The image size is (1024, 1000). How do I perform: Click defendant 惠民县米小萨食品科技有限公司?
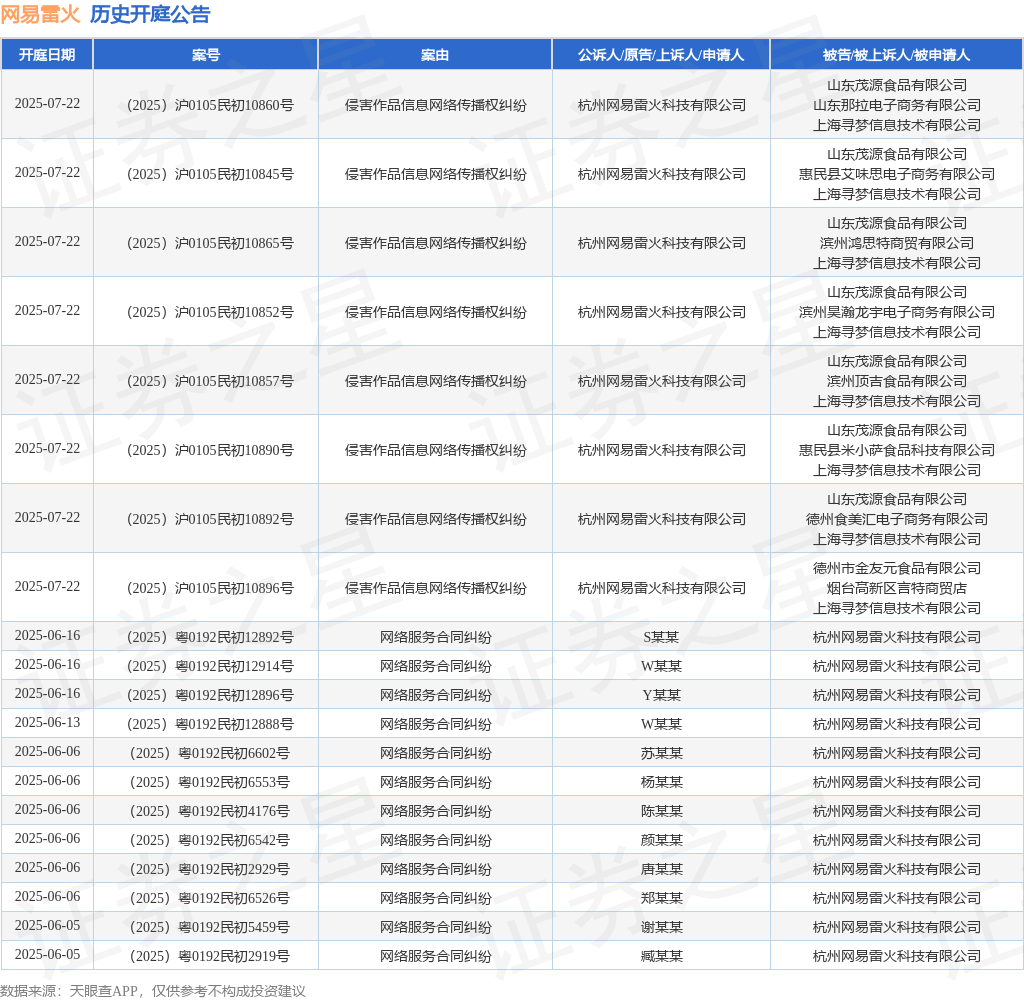897,450
